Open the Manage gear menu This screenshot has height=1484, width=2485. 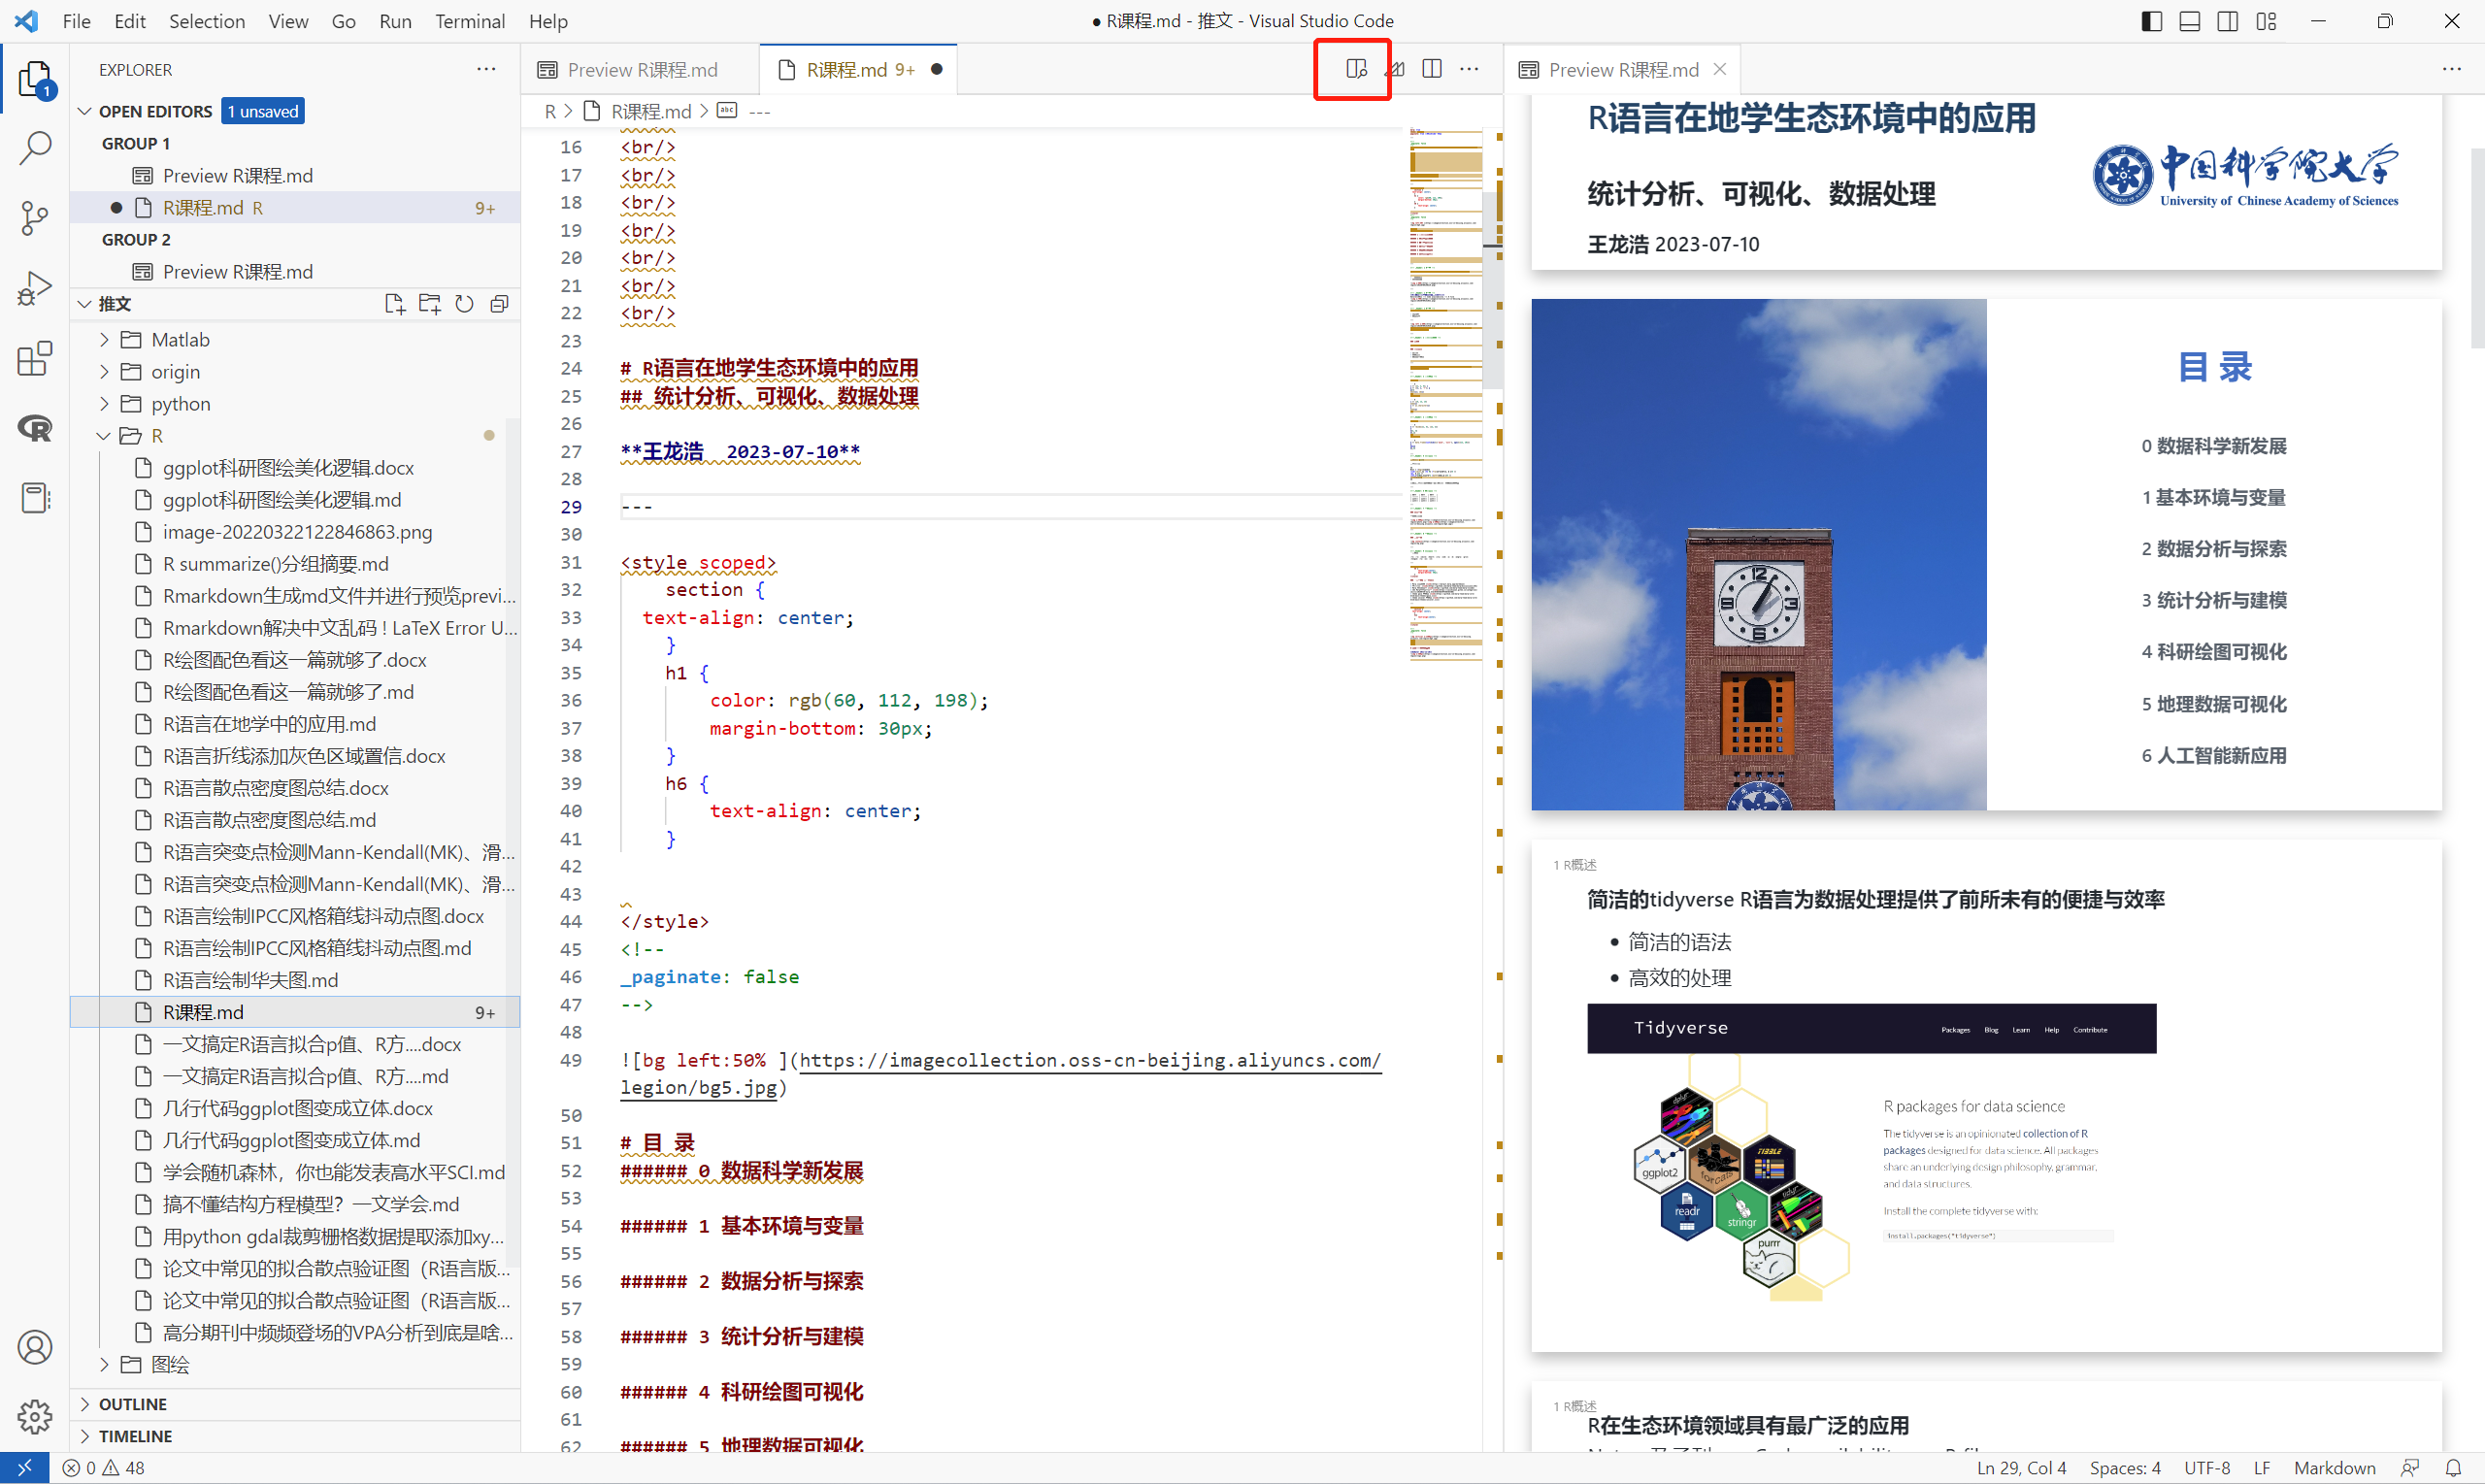coord(35,1416)
